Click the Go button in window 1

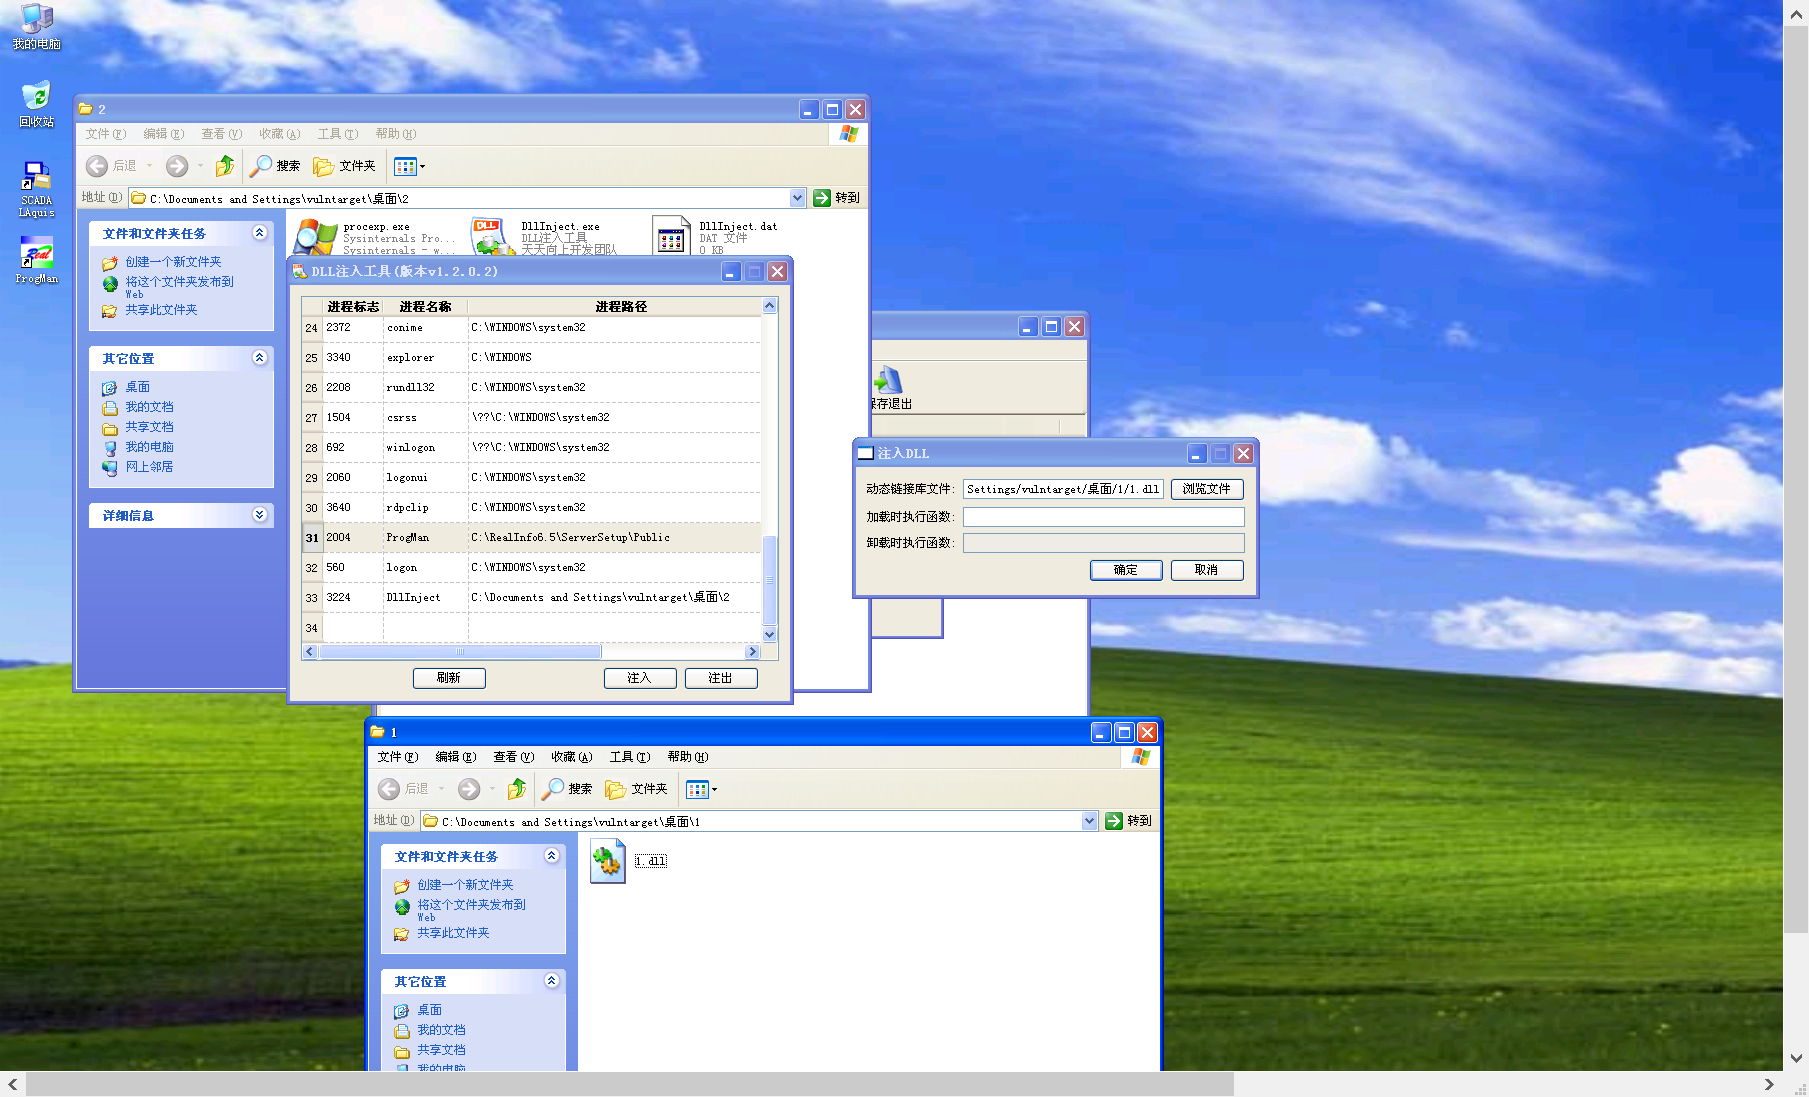click(1128, 821)
